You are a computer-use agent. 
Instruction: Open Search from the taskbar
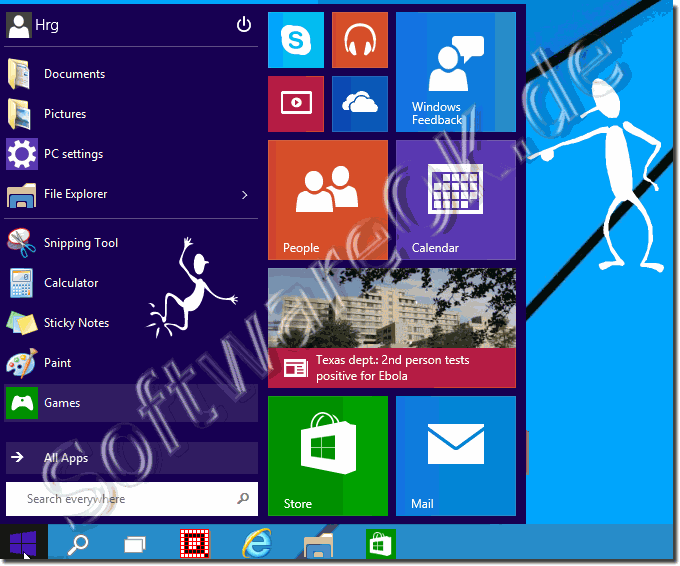click(x=78, y=544)
